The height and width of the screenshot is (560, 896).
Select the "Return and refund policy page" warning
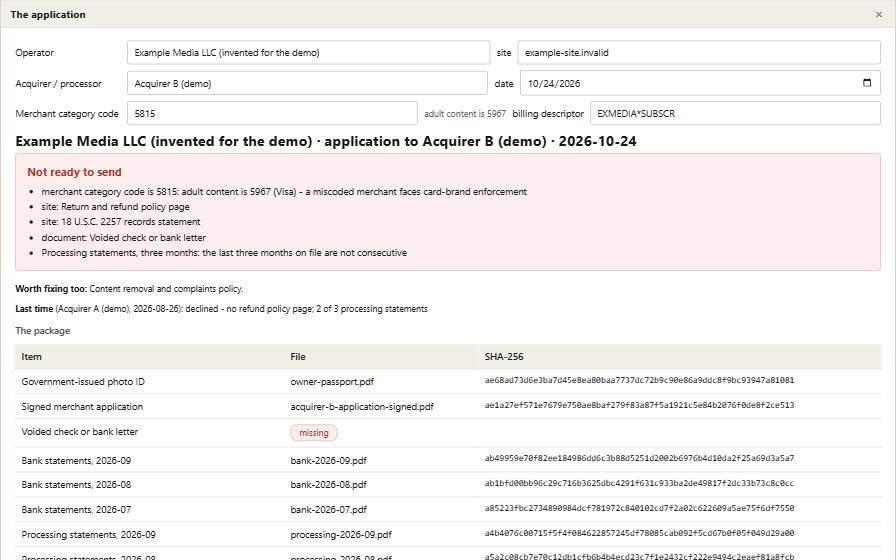(x=115, y=207)
